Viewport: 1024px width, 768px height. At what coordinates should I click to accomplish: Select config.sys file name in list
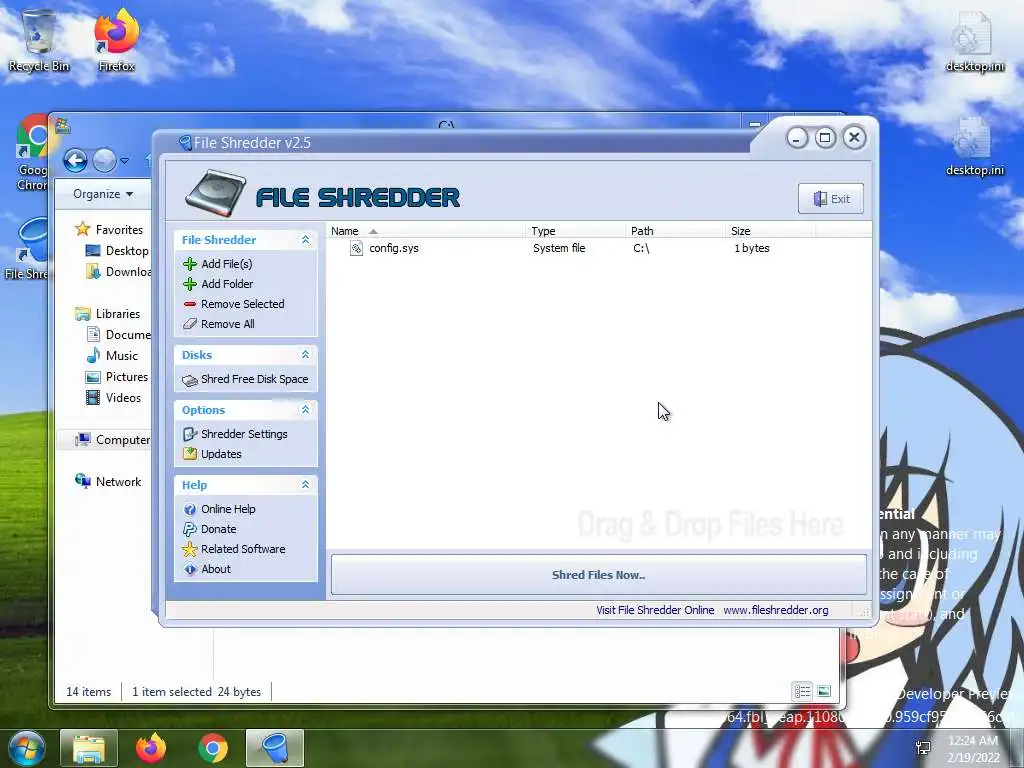click(x=394, y=248)
